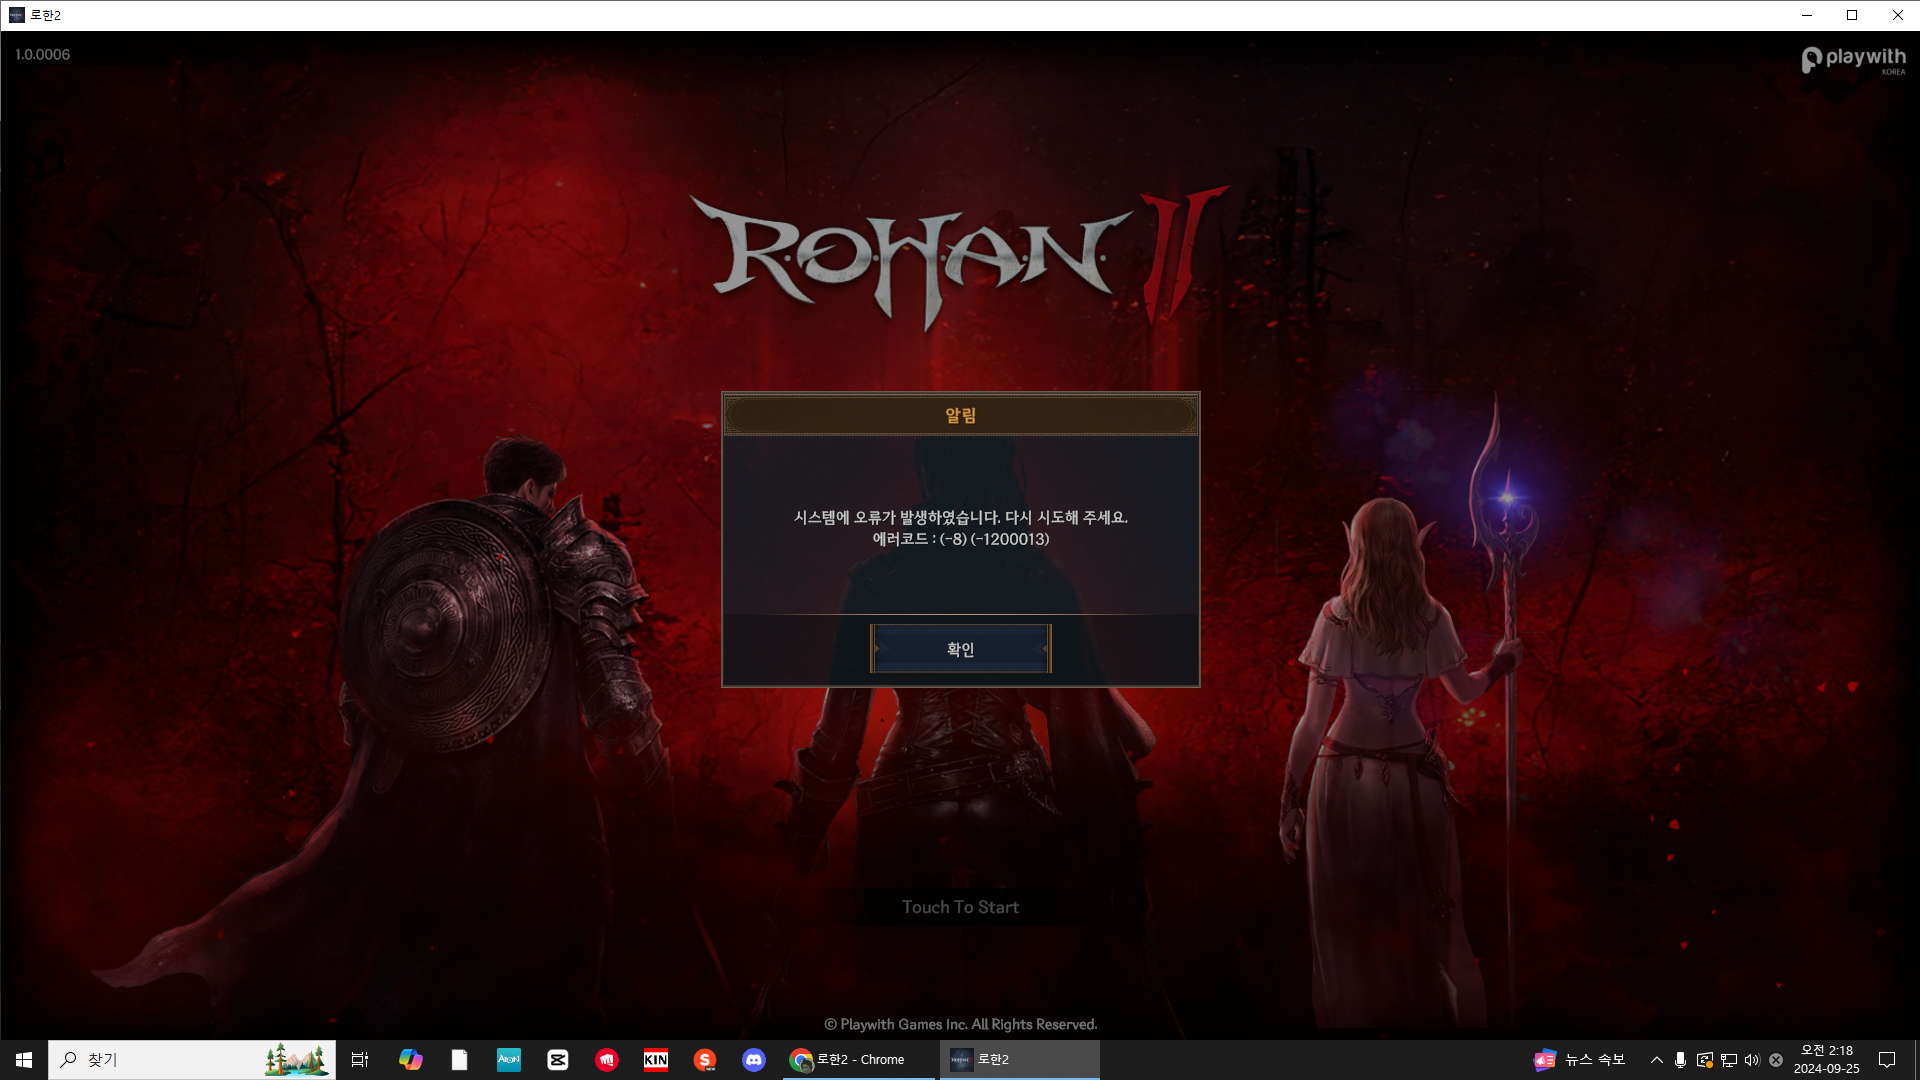Open the display sync tray icon
Screen dimensions: 1920x1080
(1704, 1060)
